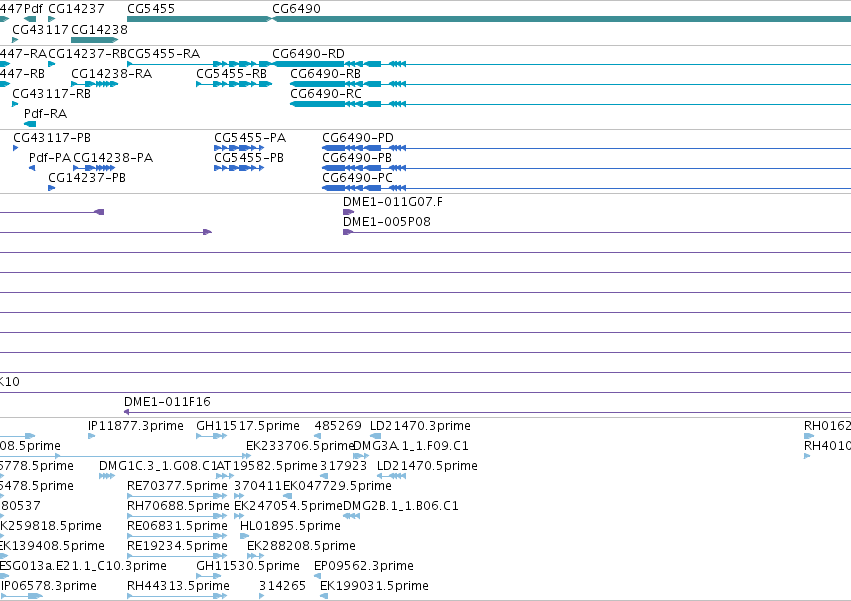851x601 pixels.
Task: Click the DME1-005P08 clone arrow glyph
Action: pos(348,232)
